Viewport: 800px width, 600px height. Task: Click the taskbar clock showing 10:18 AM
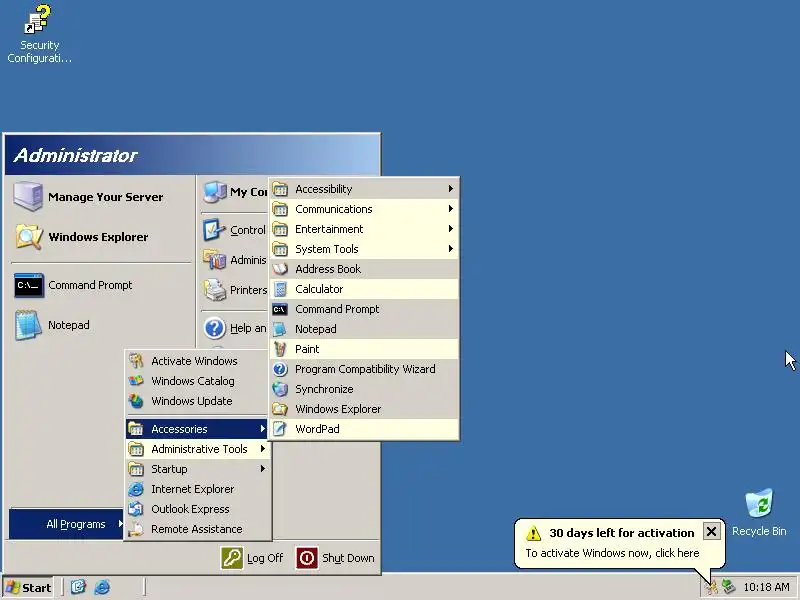766,587
